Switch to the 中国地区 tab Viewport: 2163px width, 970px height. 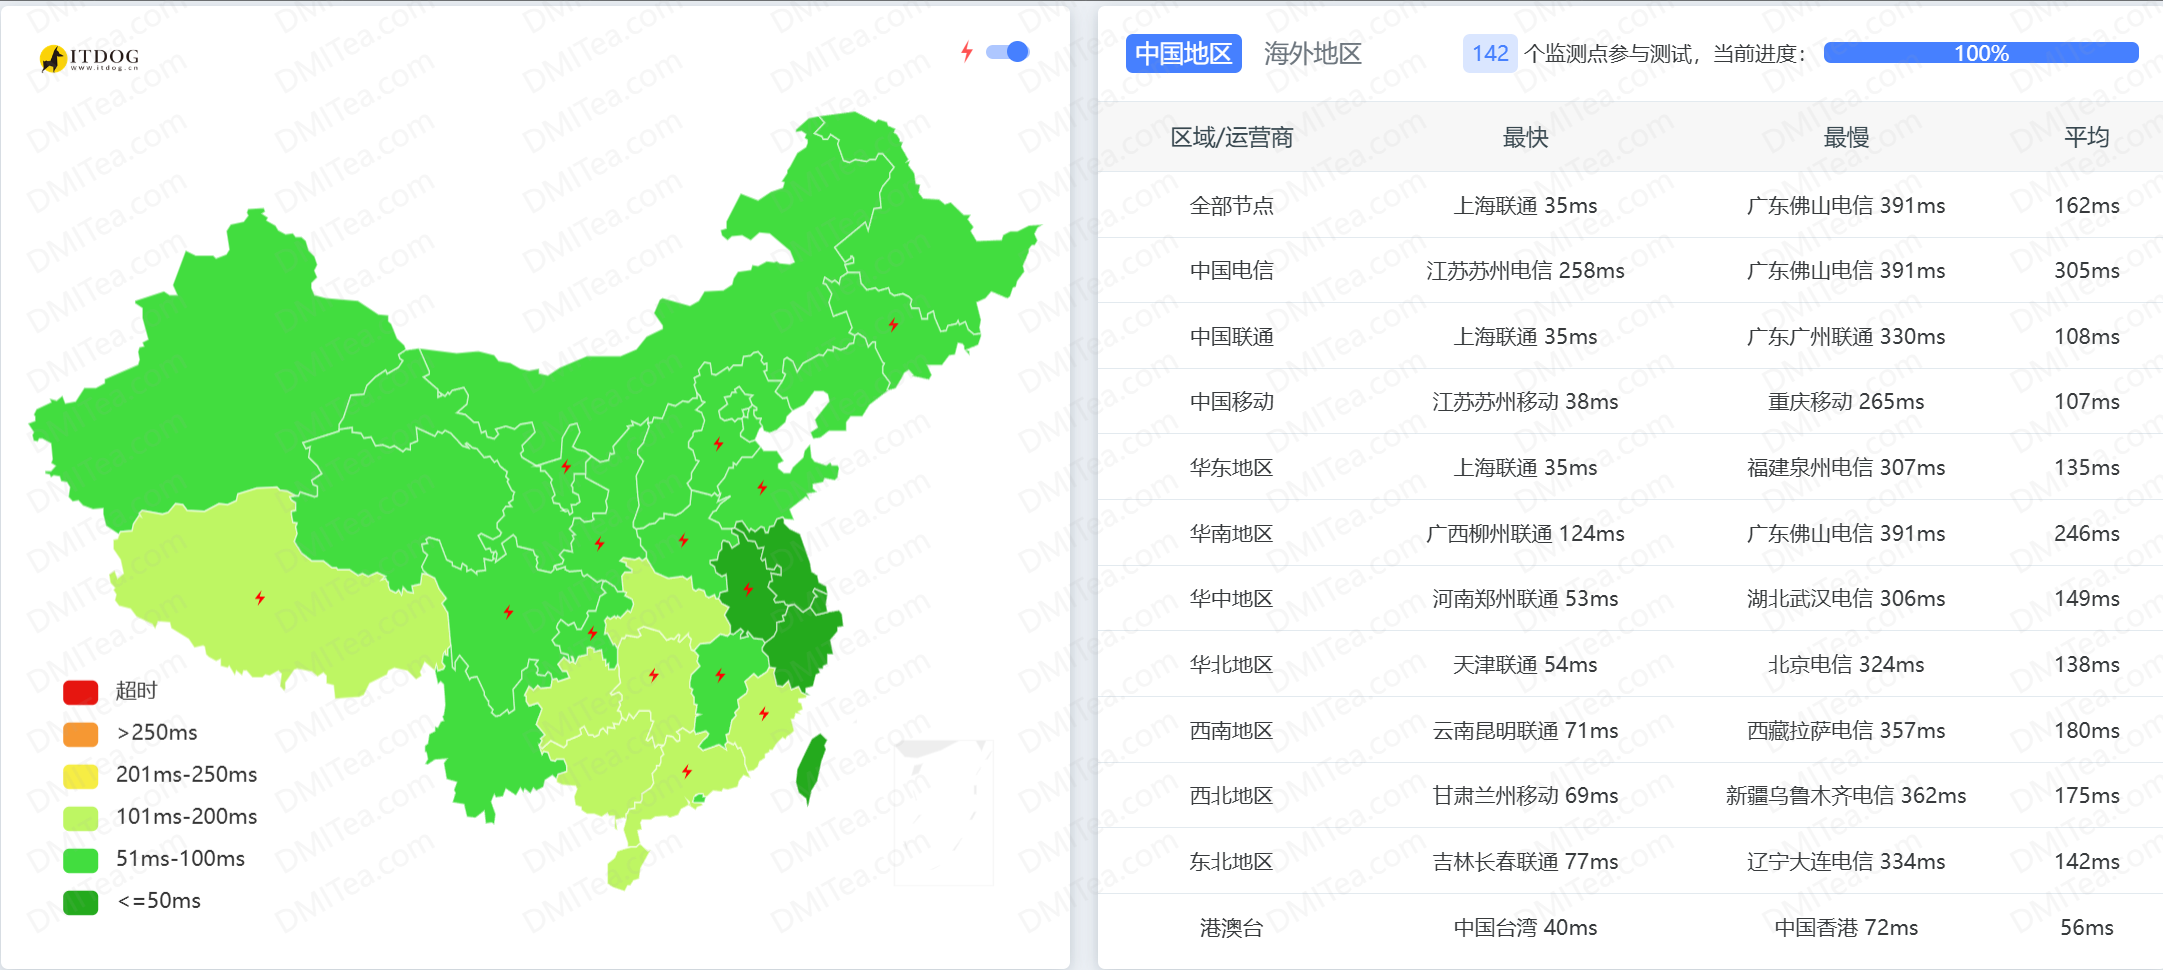coord(1183,54)
